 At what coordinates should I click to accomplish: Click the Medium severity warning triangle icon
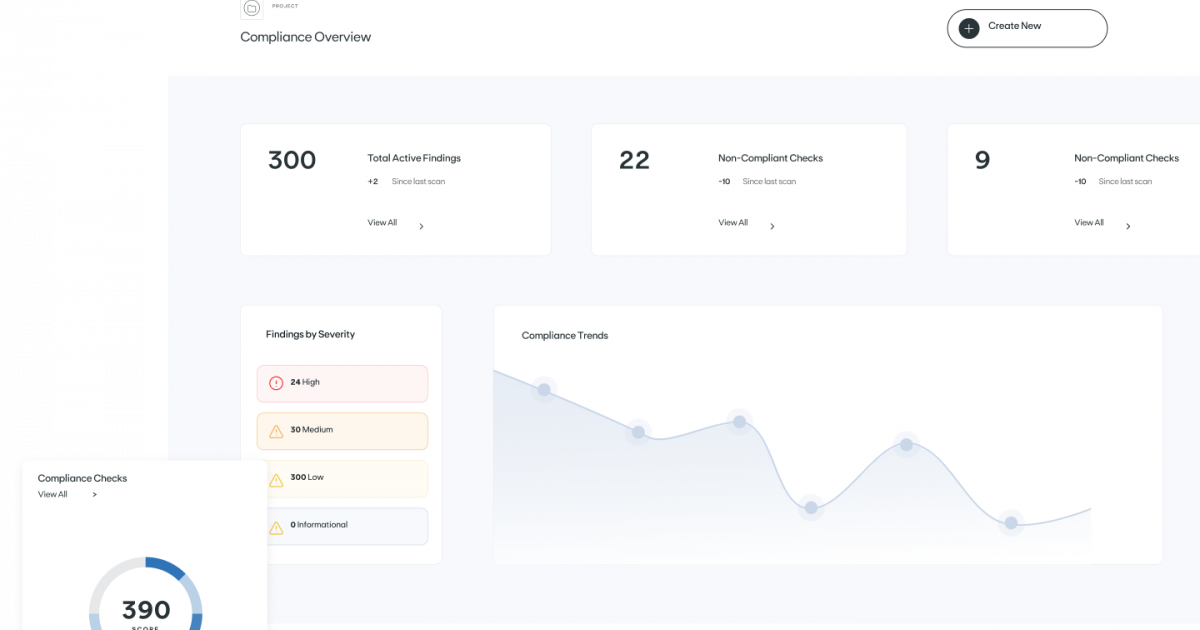click(278, 430)
